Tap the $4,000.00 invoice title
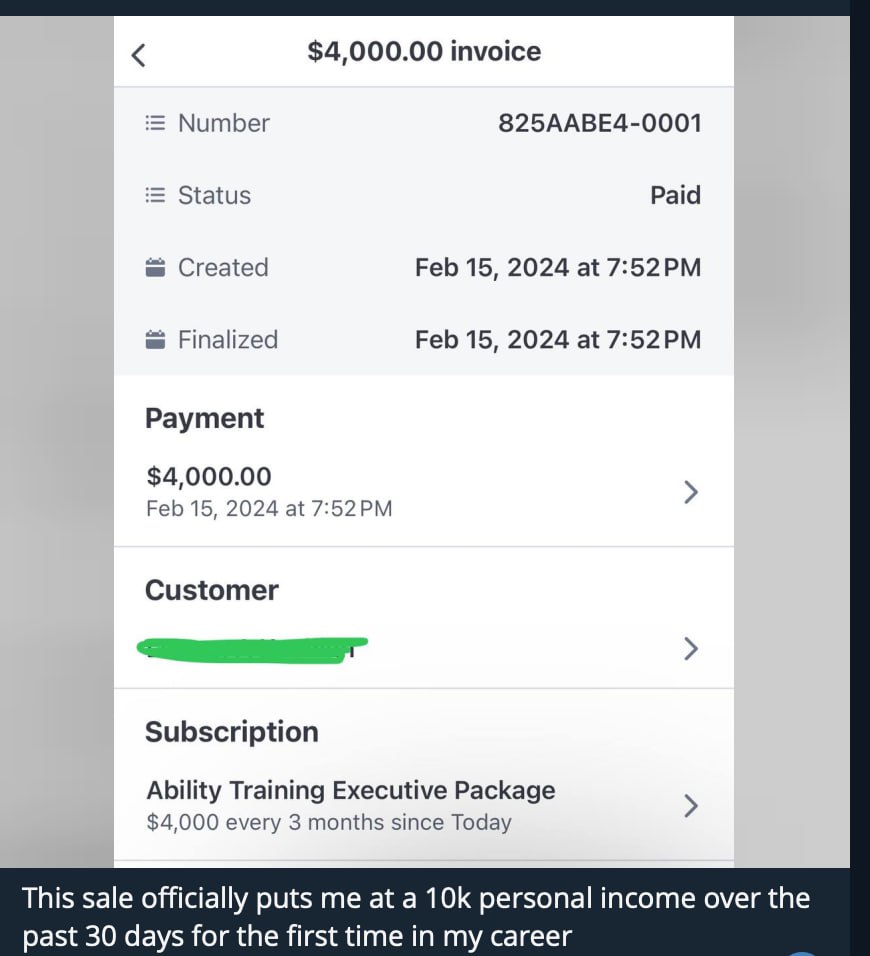The width and height of the screenshot is (870, 956). tap(424, 51)
